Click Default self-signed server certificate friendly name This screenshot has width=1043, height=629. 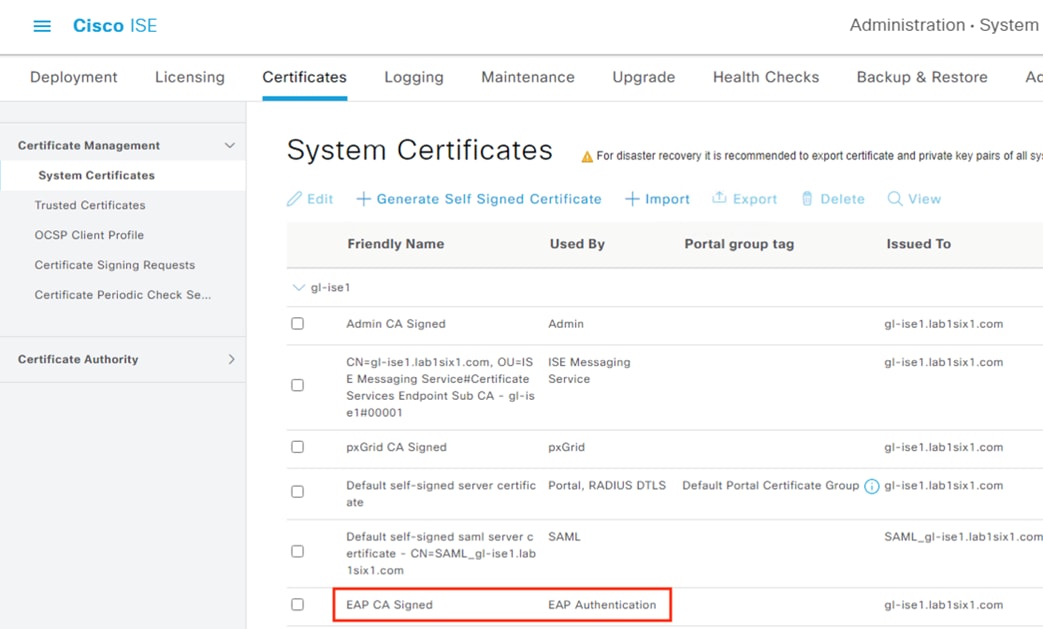pos(440,493)
